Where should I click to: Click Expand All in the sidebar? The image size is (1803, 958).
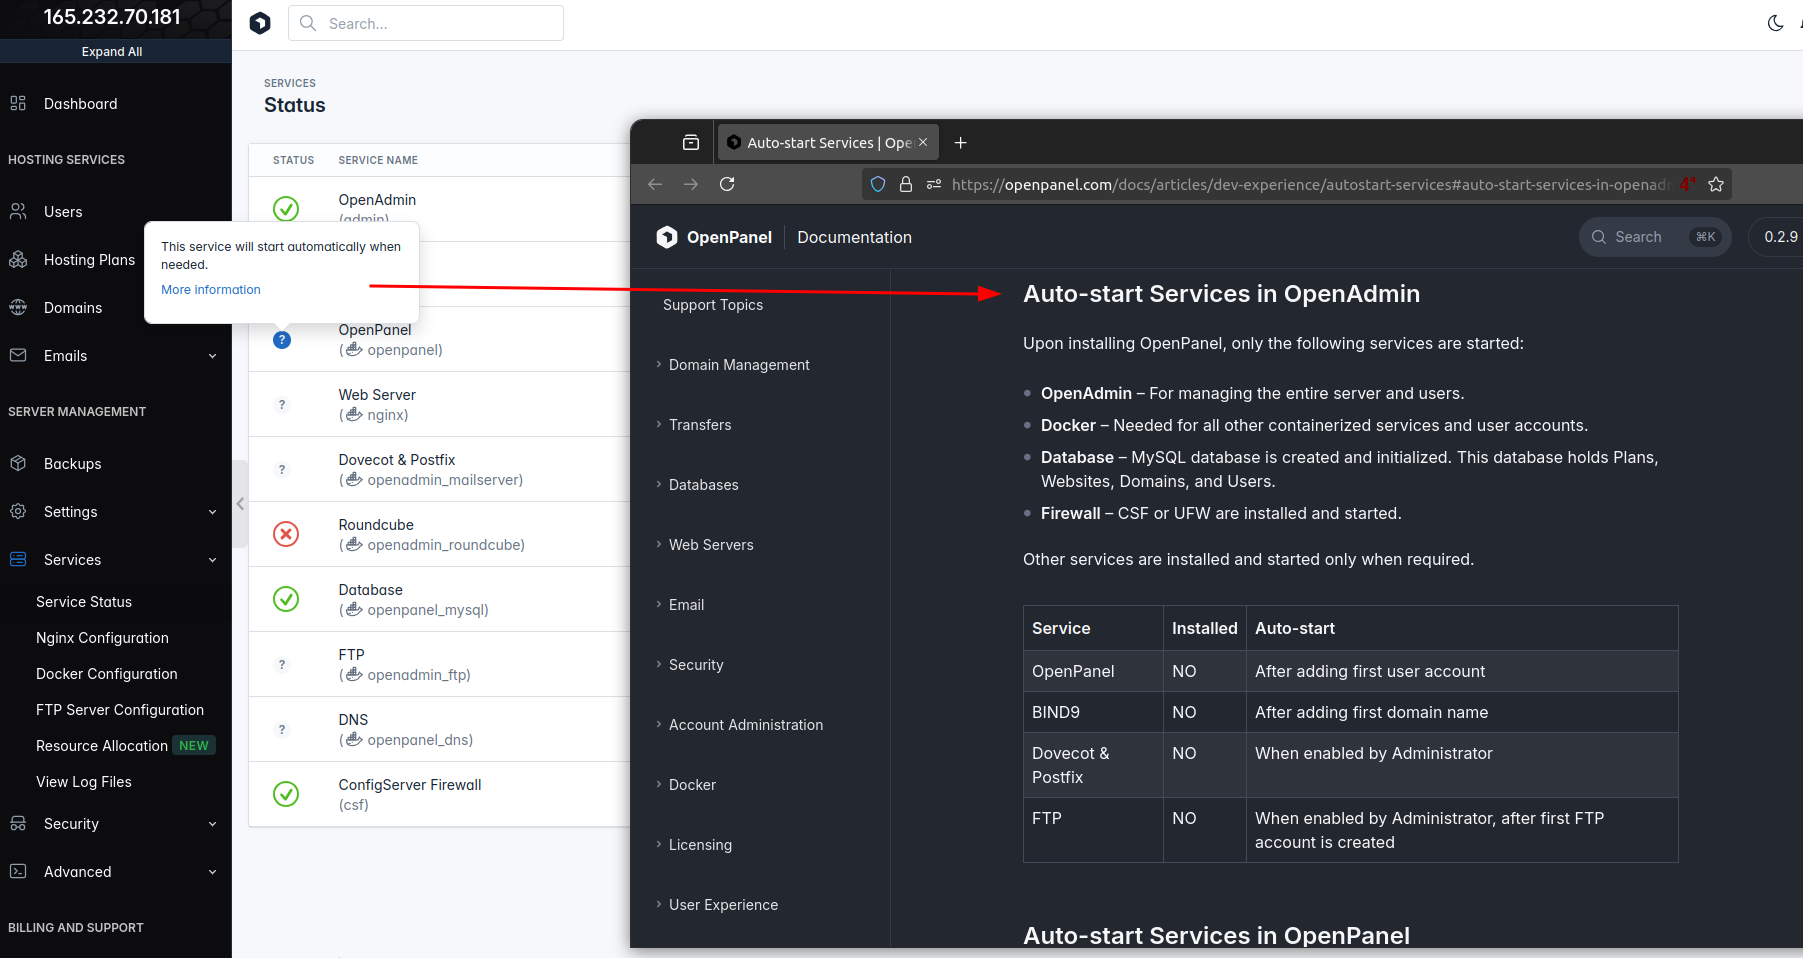coord(112,52)
